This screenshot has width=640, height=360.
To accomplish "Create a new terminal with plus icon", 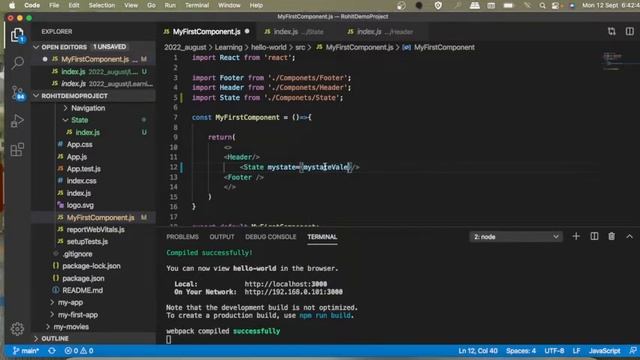I will point(576,236).
